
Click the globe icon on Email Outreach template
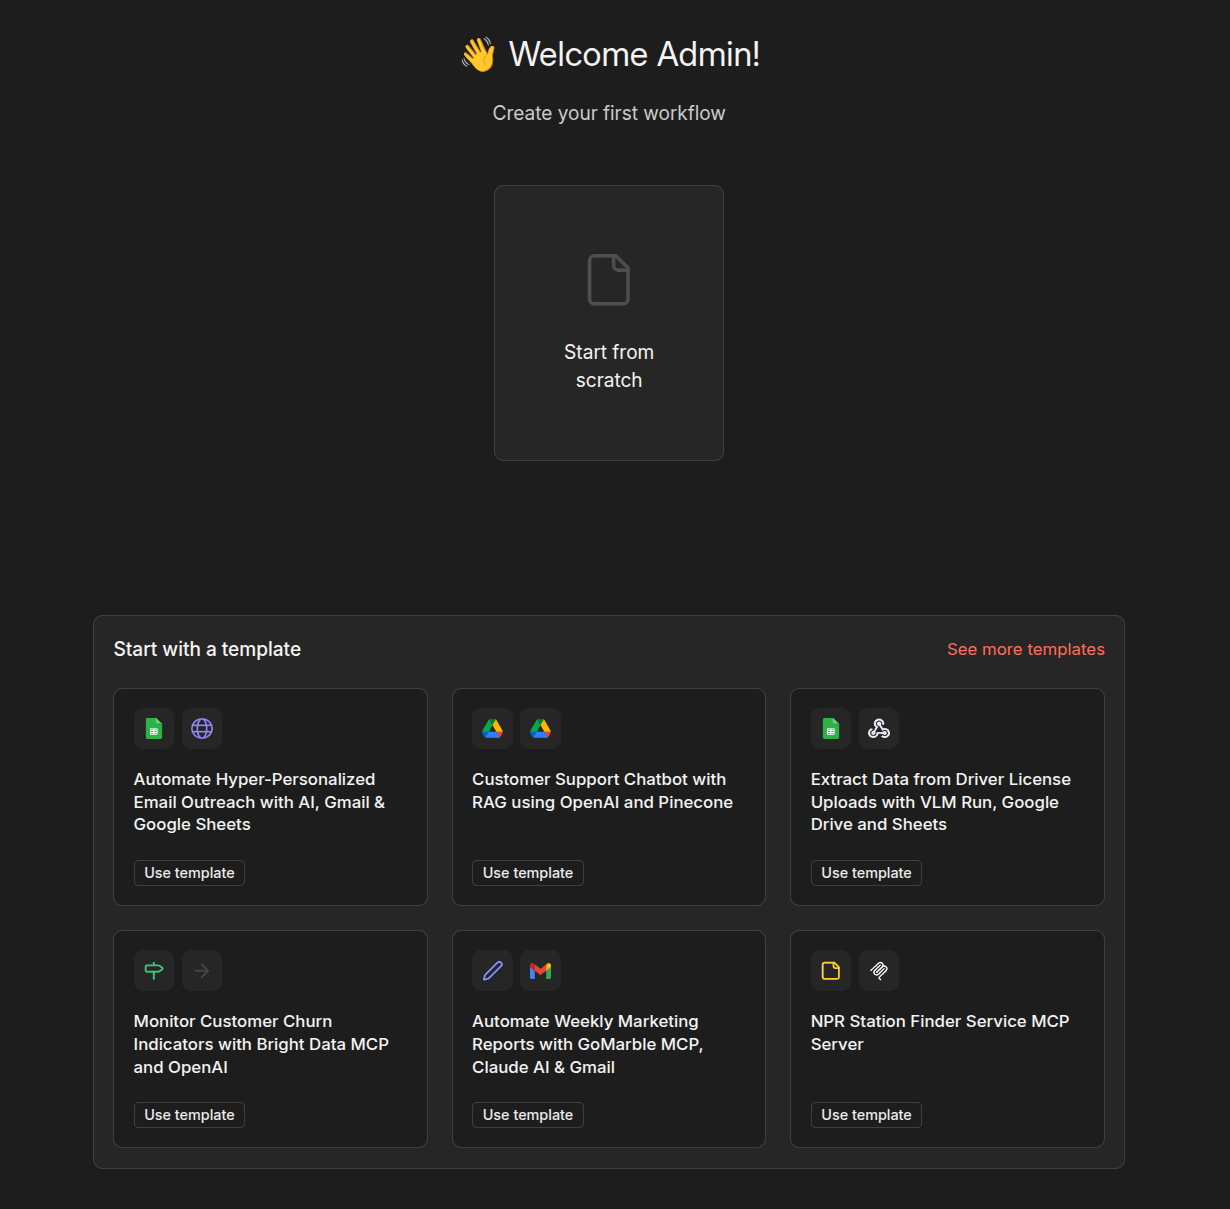202,729
